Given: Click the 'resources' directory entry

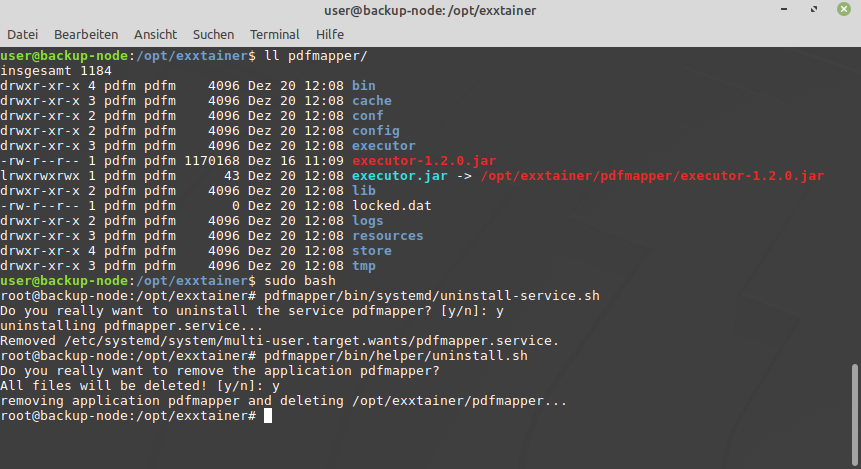Looking at the screenshot, I should (387, 236).
